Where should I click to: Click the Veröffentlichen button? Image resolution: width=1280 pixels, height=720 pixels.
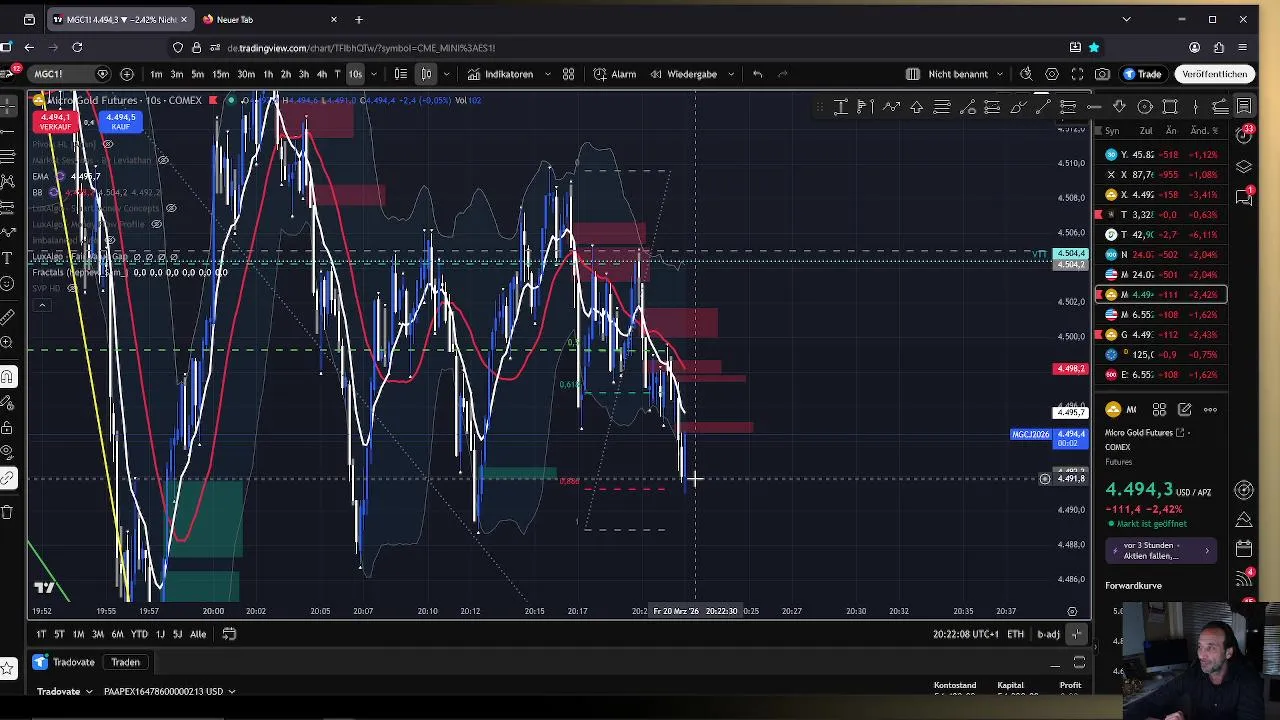tap(1214, 74)
